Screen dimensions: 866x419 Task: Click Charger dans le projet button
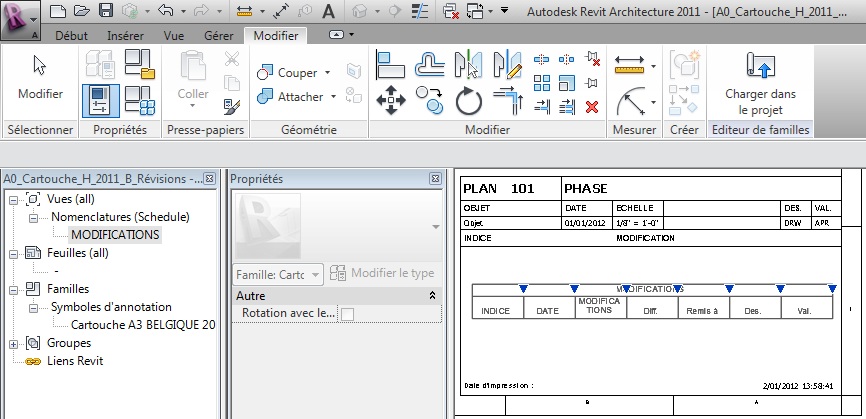[760, 83]
